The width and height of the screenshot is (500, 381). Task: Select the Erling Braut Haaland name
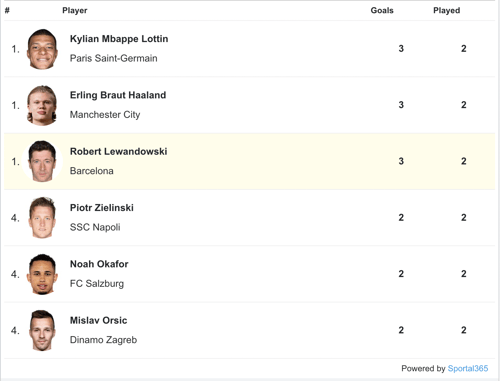pyautogui.click(x=118, y=95)
